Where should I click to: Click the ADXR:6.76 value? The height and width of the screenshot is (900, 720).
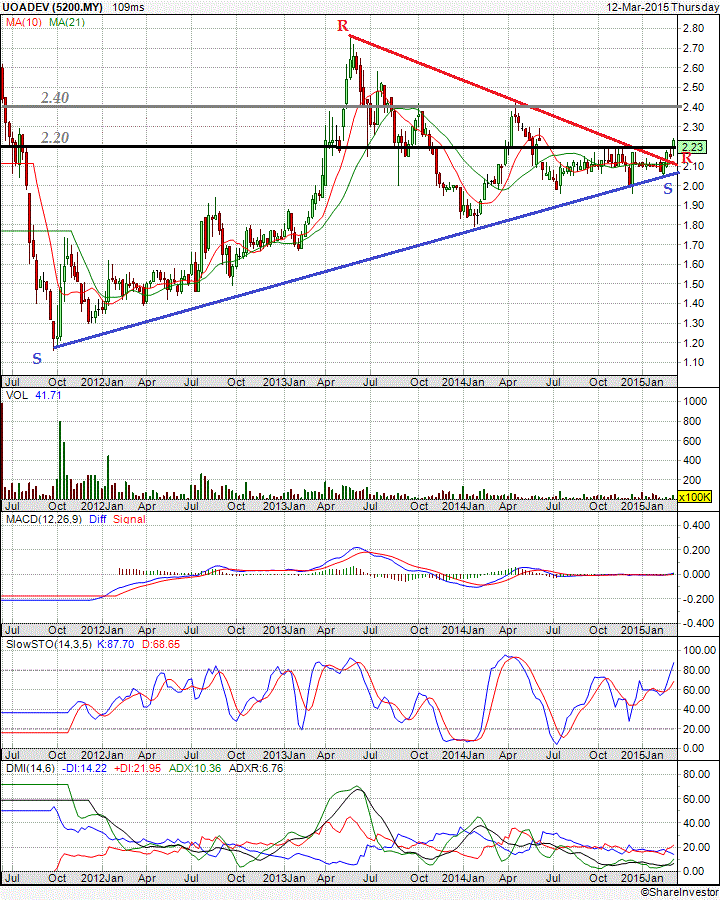pos(256,768)
